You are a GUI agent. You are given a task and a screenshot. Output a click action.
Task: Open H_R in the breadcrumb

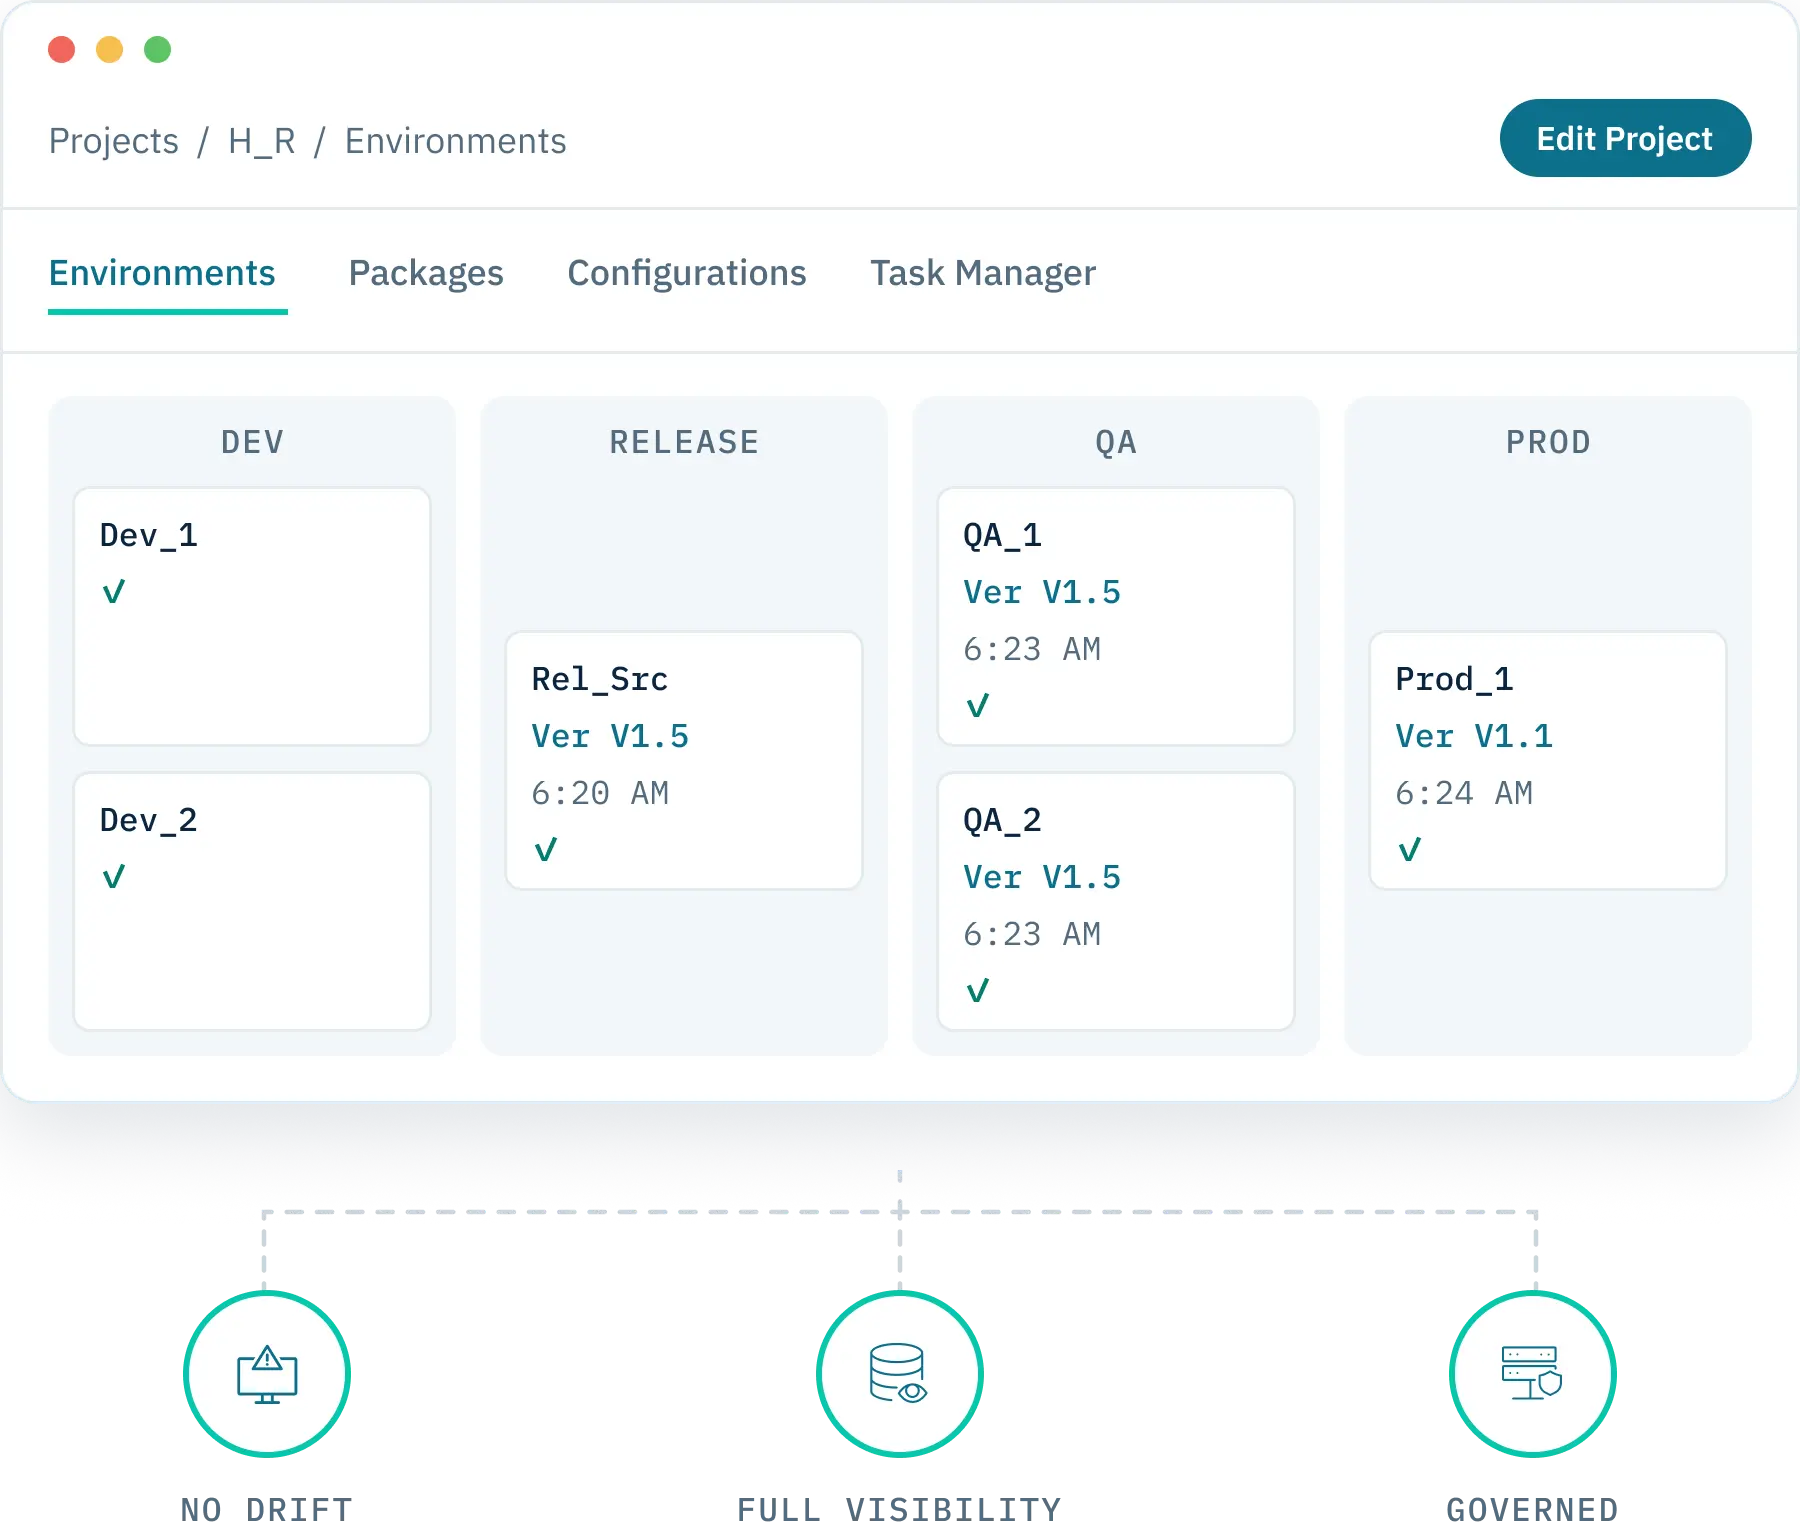coord(262,141)
